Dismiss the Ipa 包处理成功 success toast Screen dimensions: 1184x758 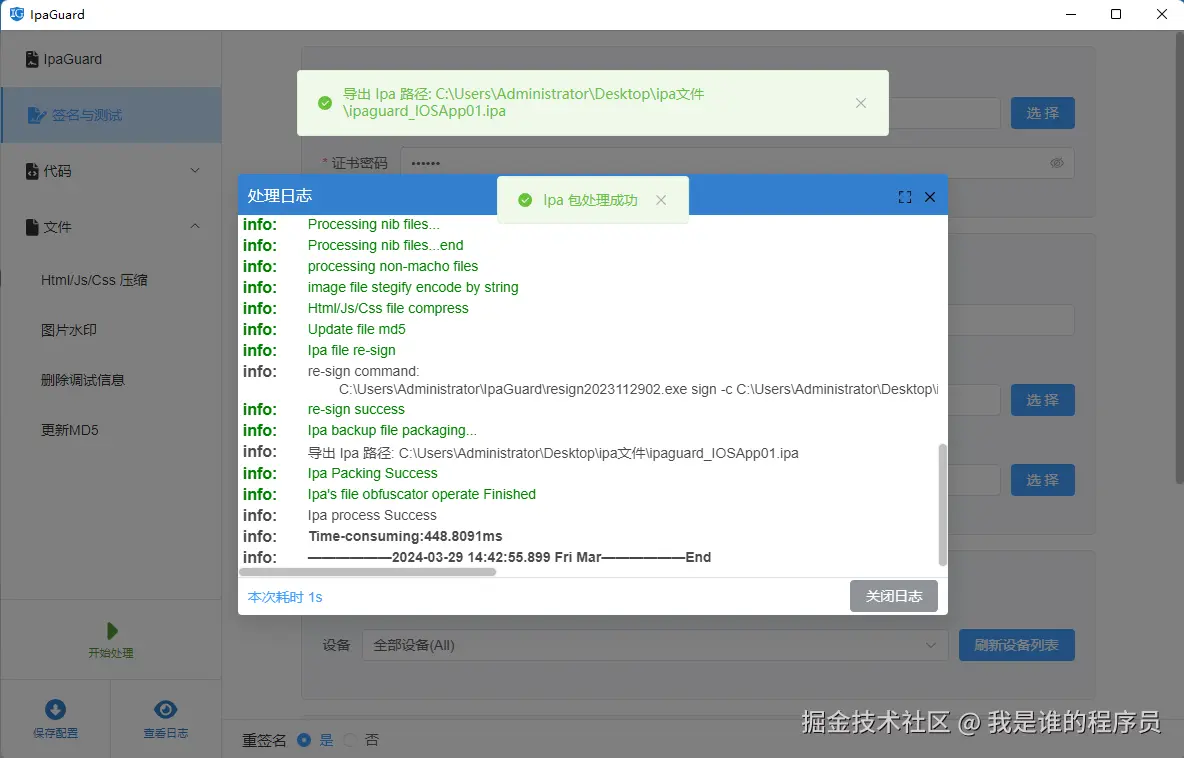pos(661,200)
